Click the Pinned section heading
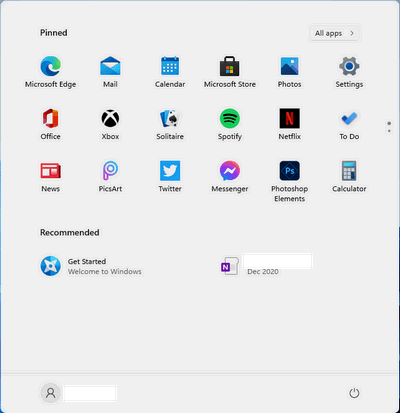400x413 pixels. coord(54,33)
